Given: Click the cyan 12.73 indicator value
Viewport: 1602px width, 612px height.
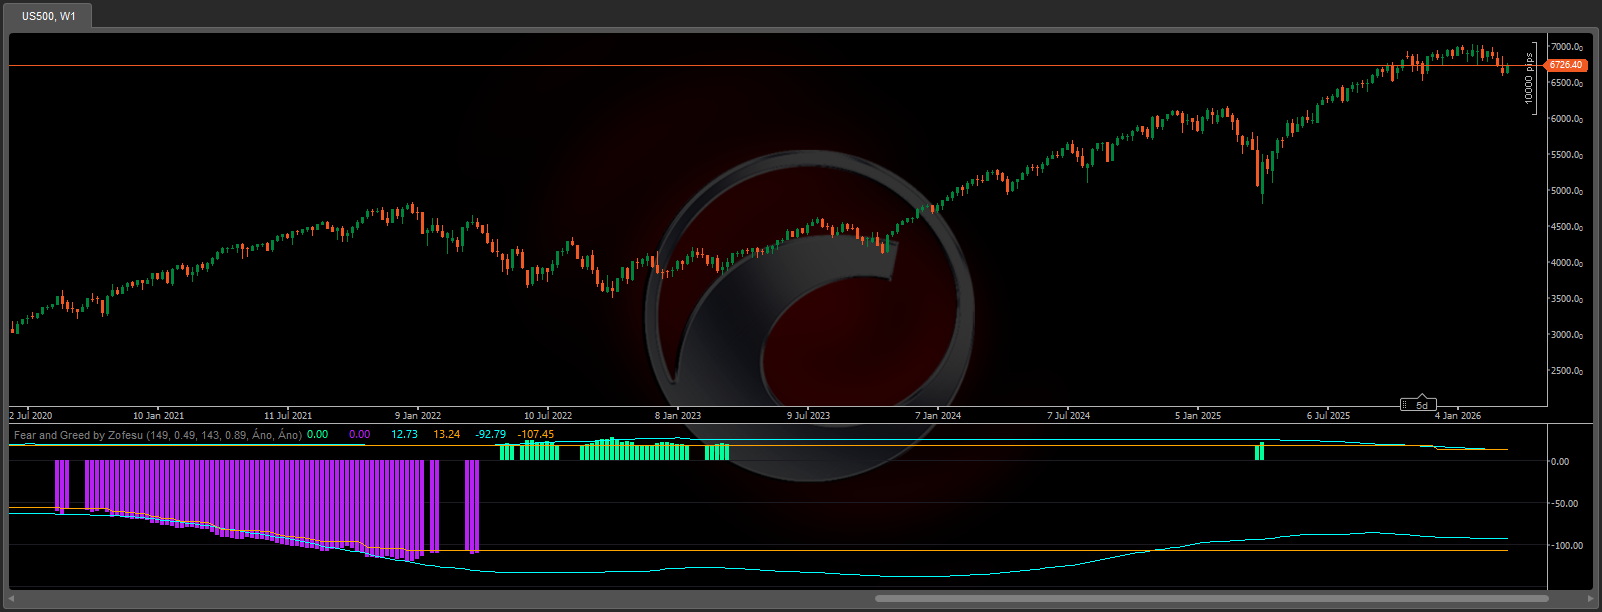Looking at the screenshot, I should (404, 435).
